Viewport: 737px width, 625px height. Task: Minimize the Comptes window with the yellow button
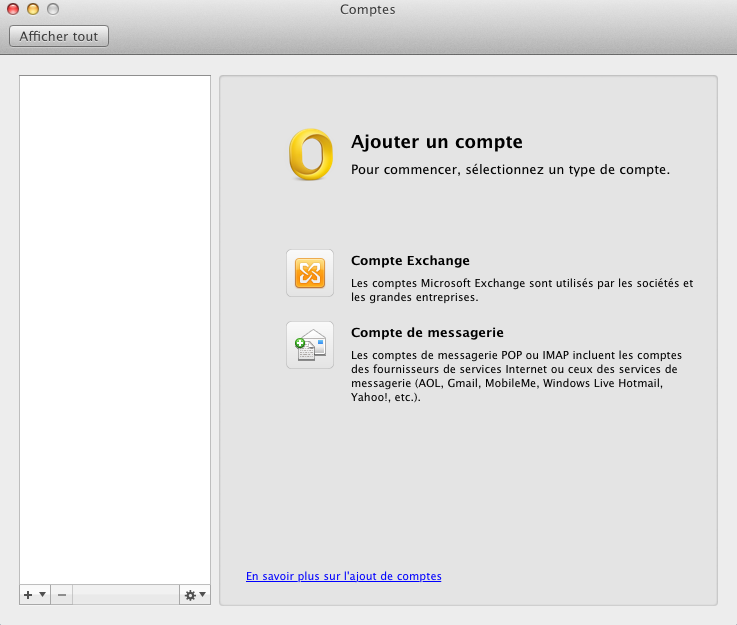(x=33, y=9)
